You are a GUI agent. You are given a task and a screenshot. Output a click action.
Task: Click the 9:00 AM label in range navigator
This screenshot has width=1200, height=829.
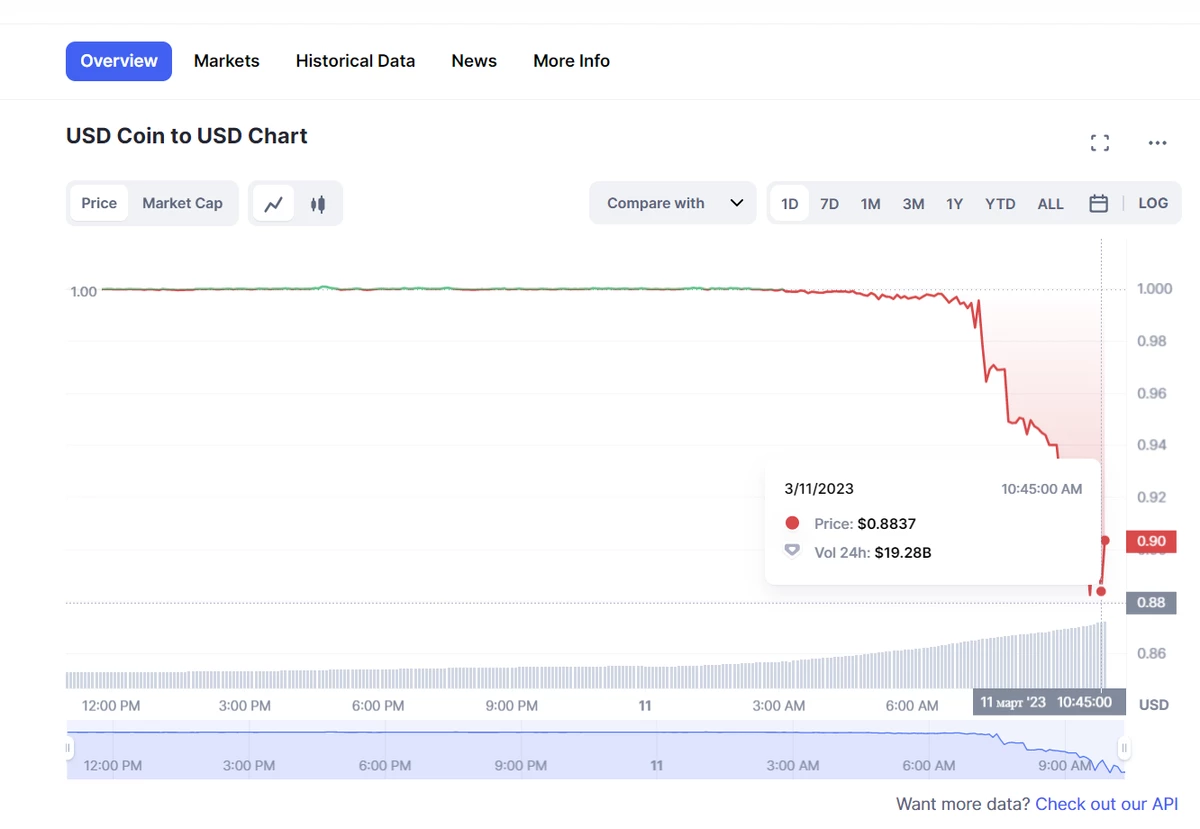[1065, 766]
